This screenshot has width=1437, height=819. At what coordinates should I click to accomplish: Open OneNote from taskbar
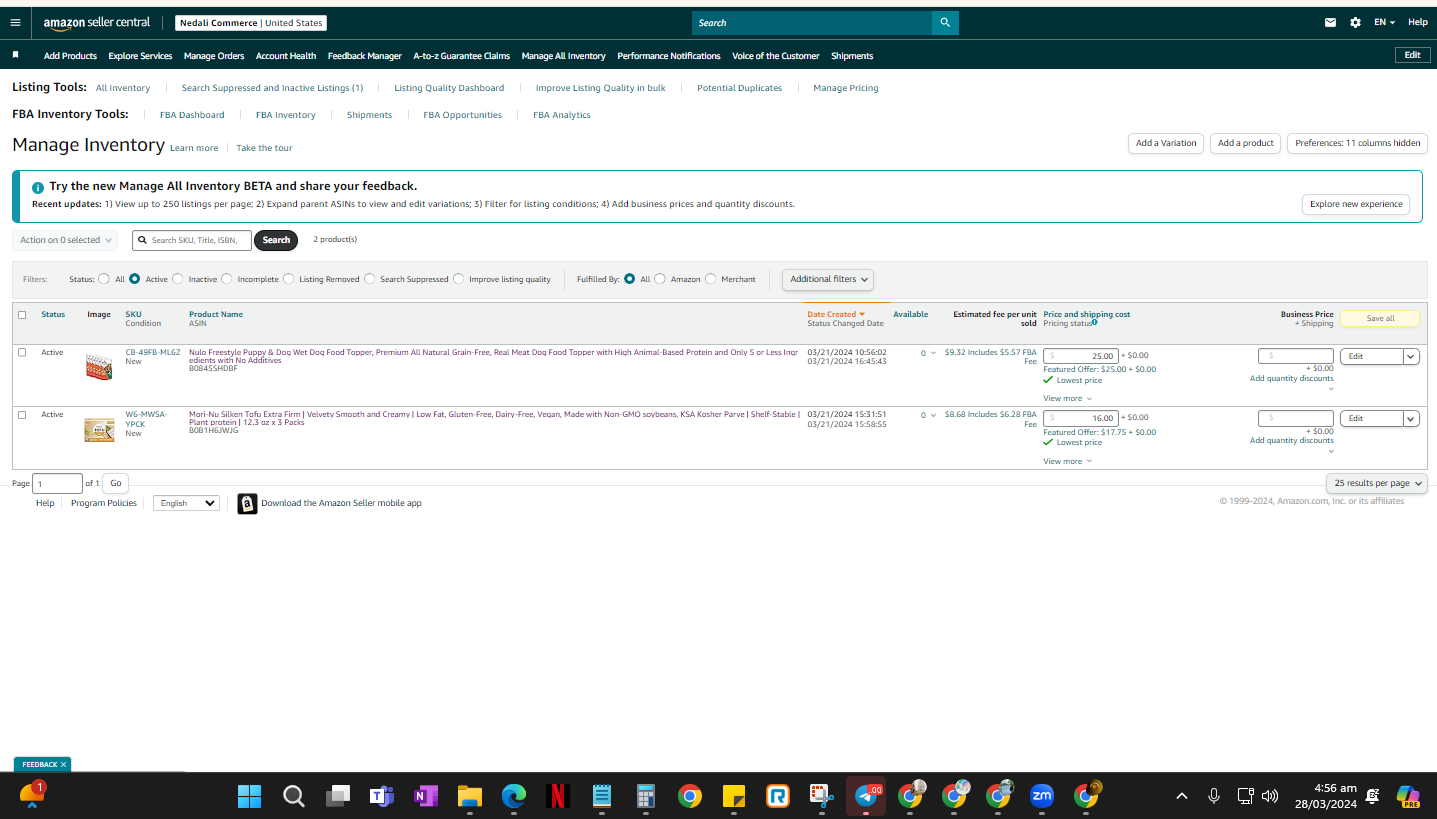tap(426, 796)
